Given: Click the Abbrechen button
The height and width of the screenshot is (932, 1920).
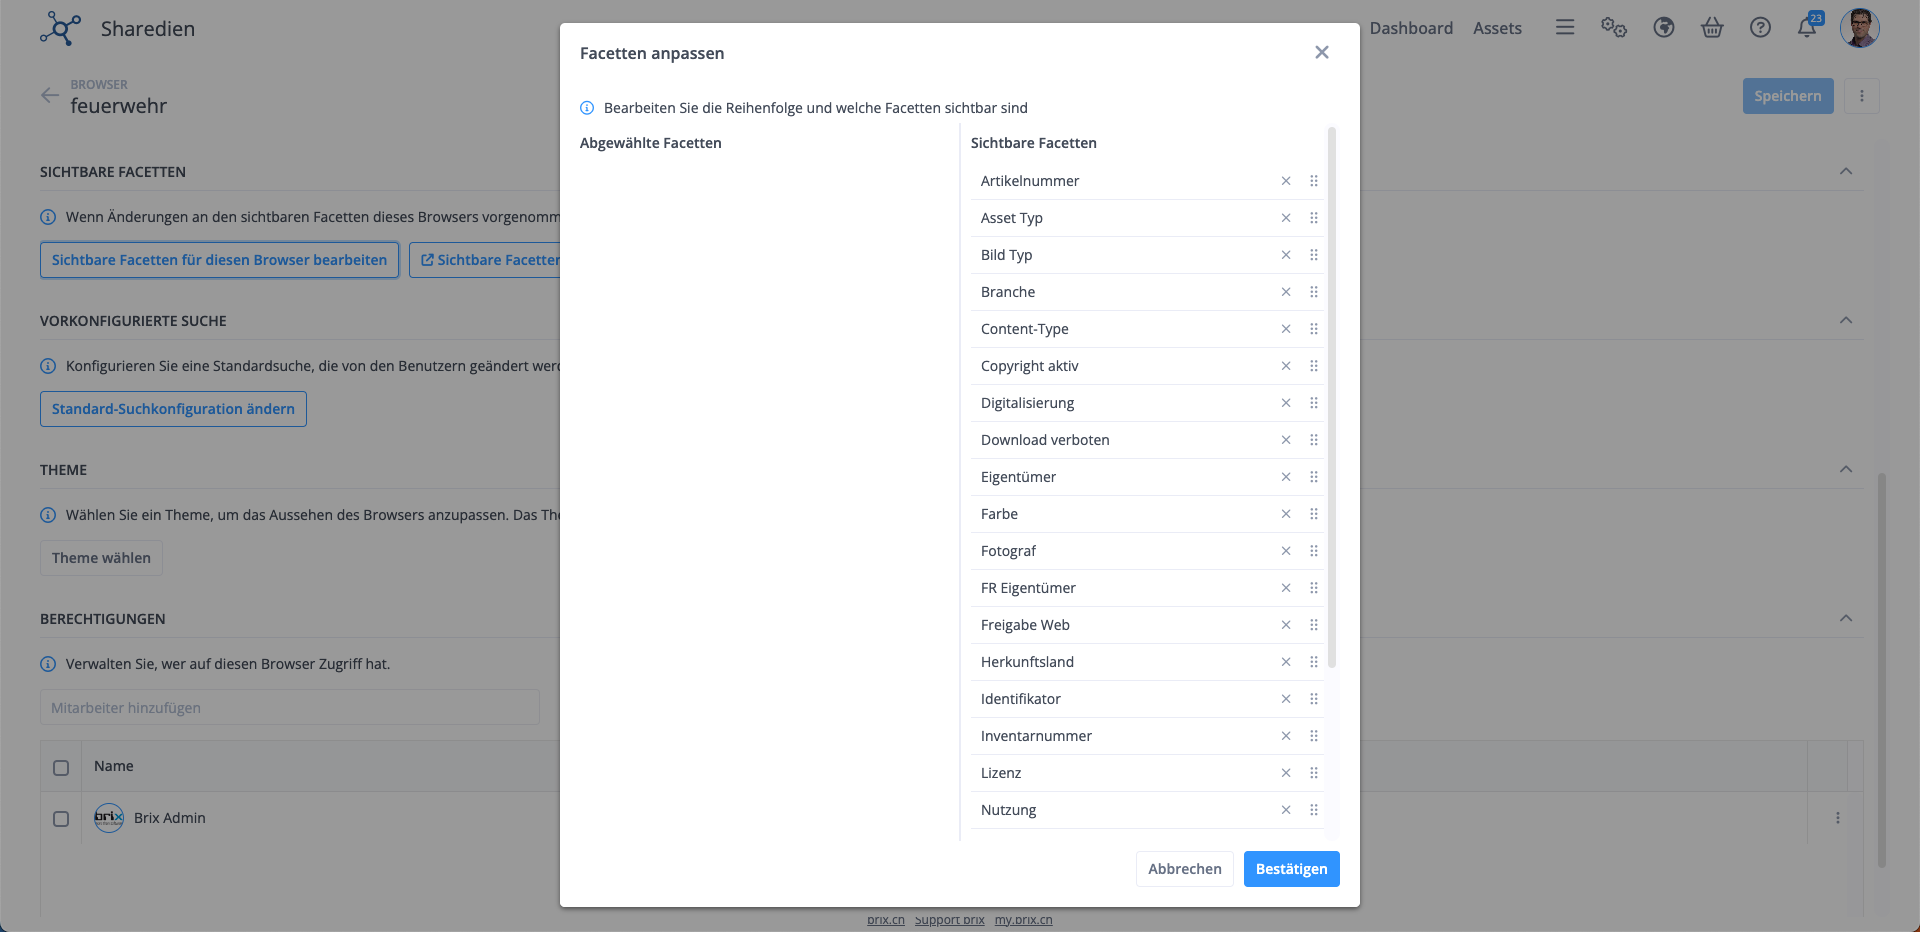Looking at the screenshot, I should [1184, 869].
